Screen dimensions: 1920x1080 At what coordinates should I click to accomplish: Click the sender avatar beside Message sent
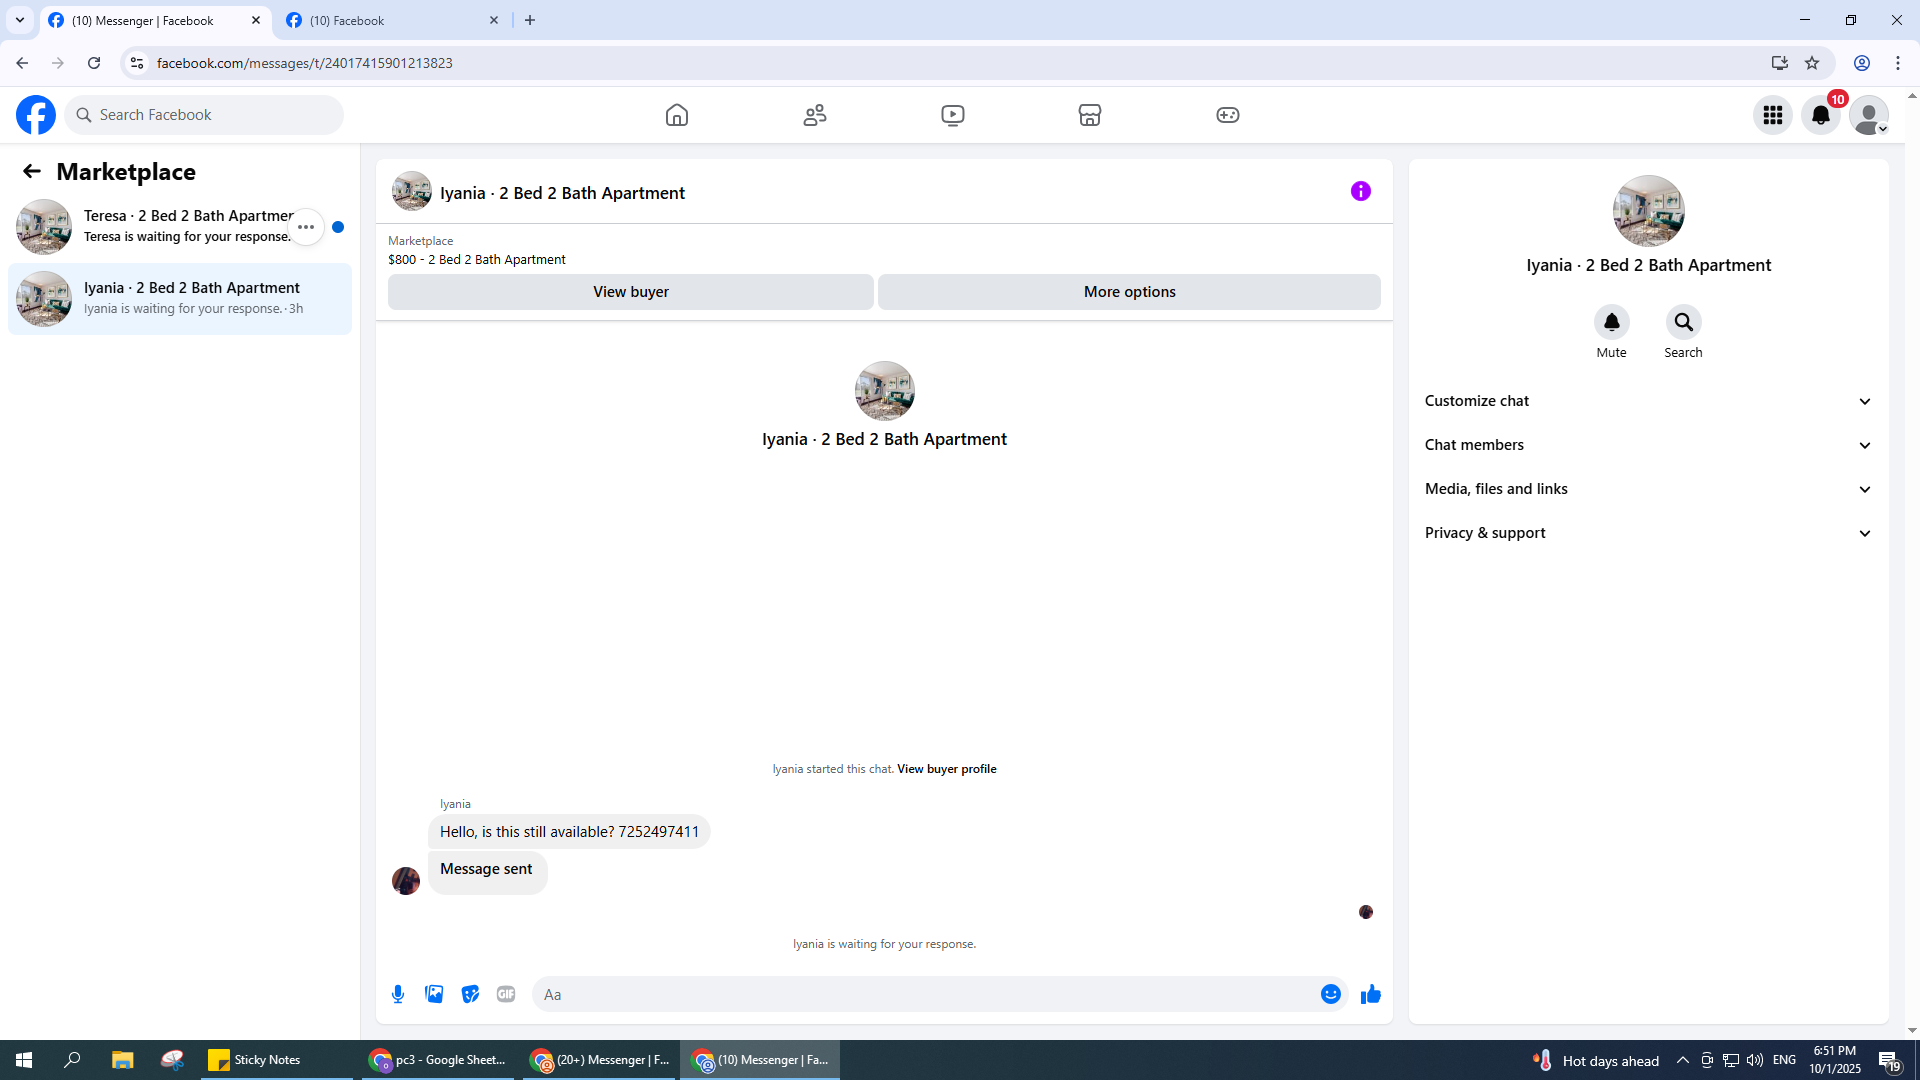coord(406,881)
